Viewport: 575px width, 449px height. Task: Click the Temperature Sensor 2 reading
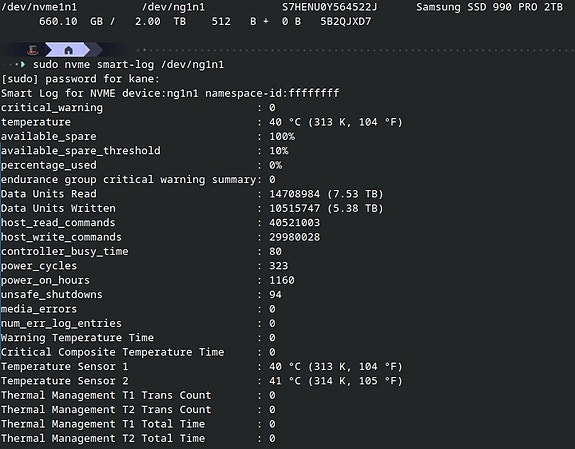point(336,381)
